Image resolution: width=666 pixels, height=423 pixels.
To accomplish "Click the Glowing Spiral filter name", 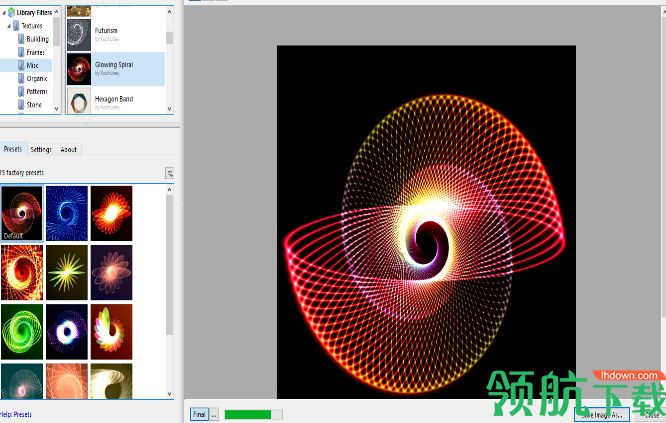I will pos(114,65).
